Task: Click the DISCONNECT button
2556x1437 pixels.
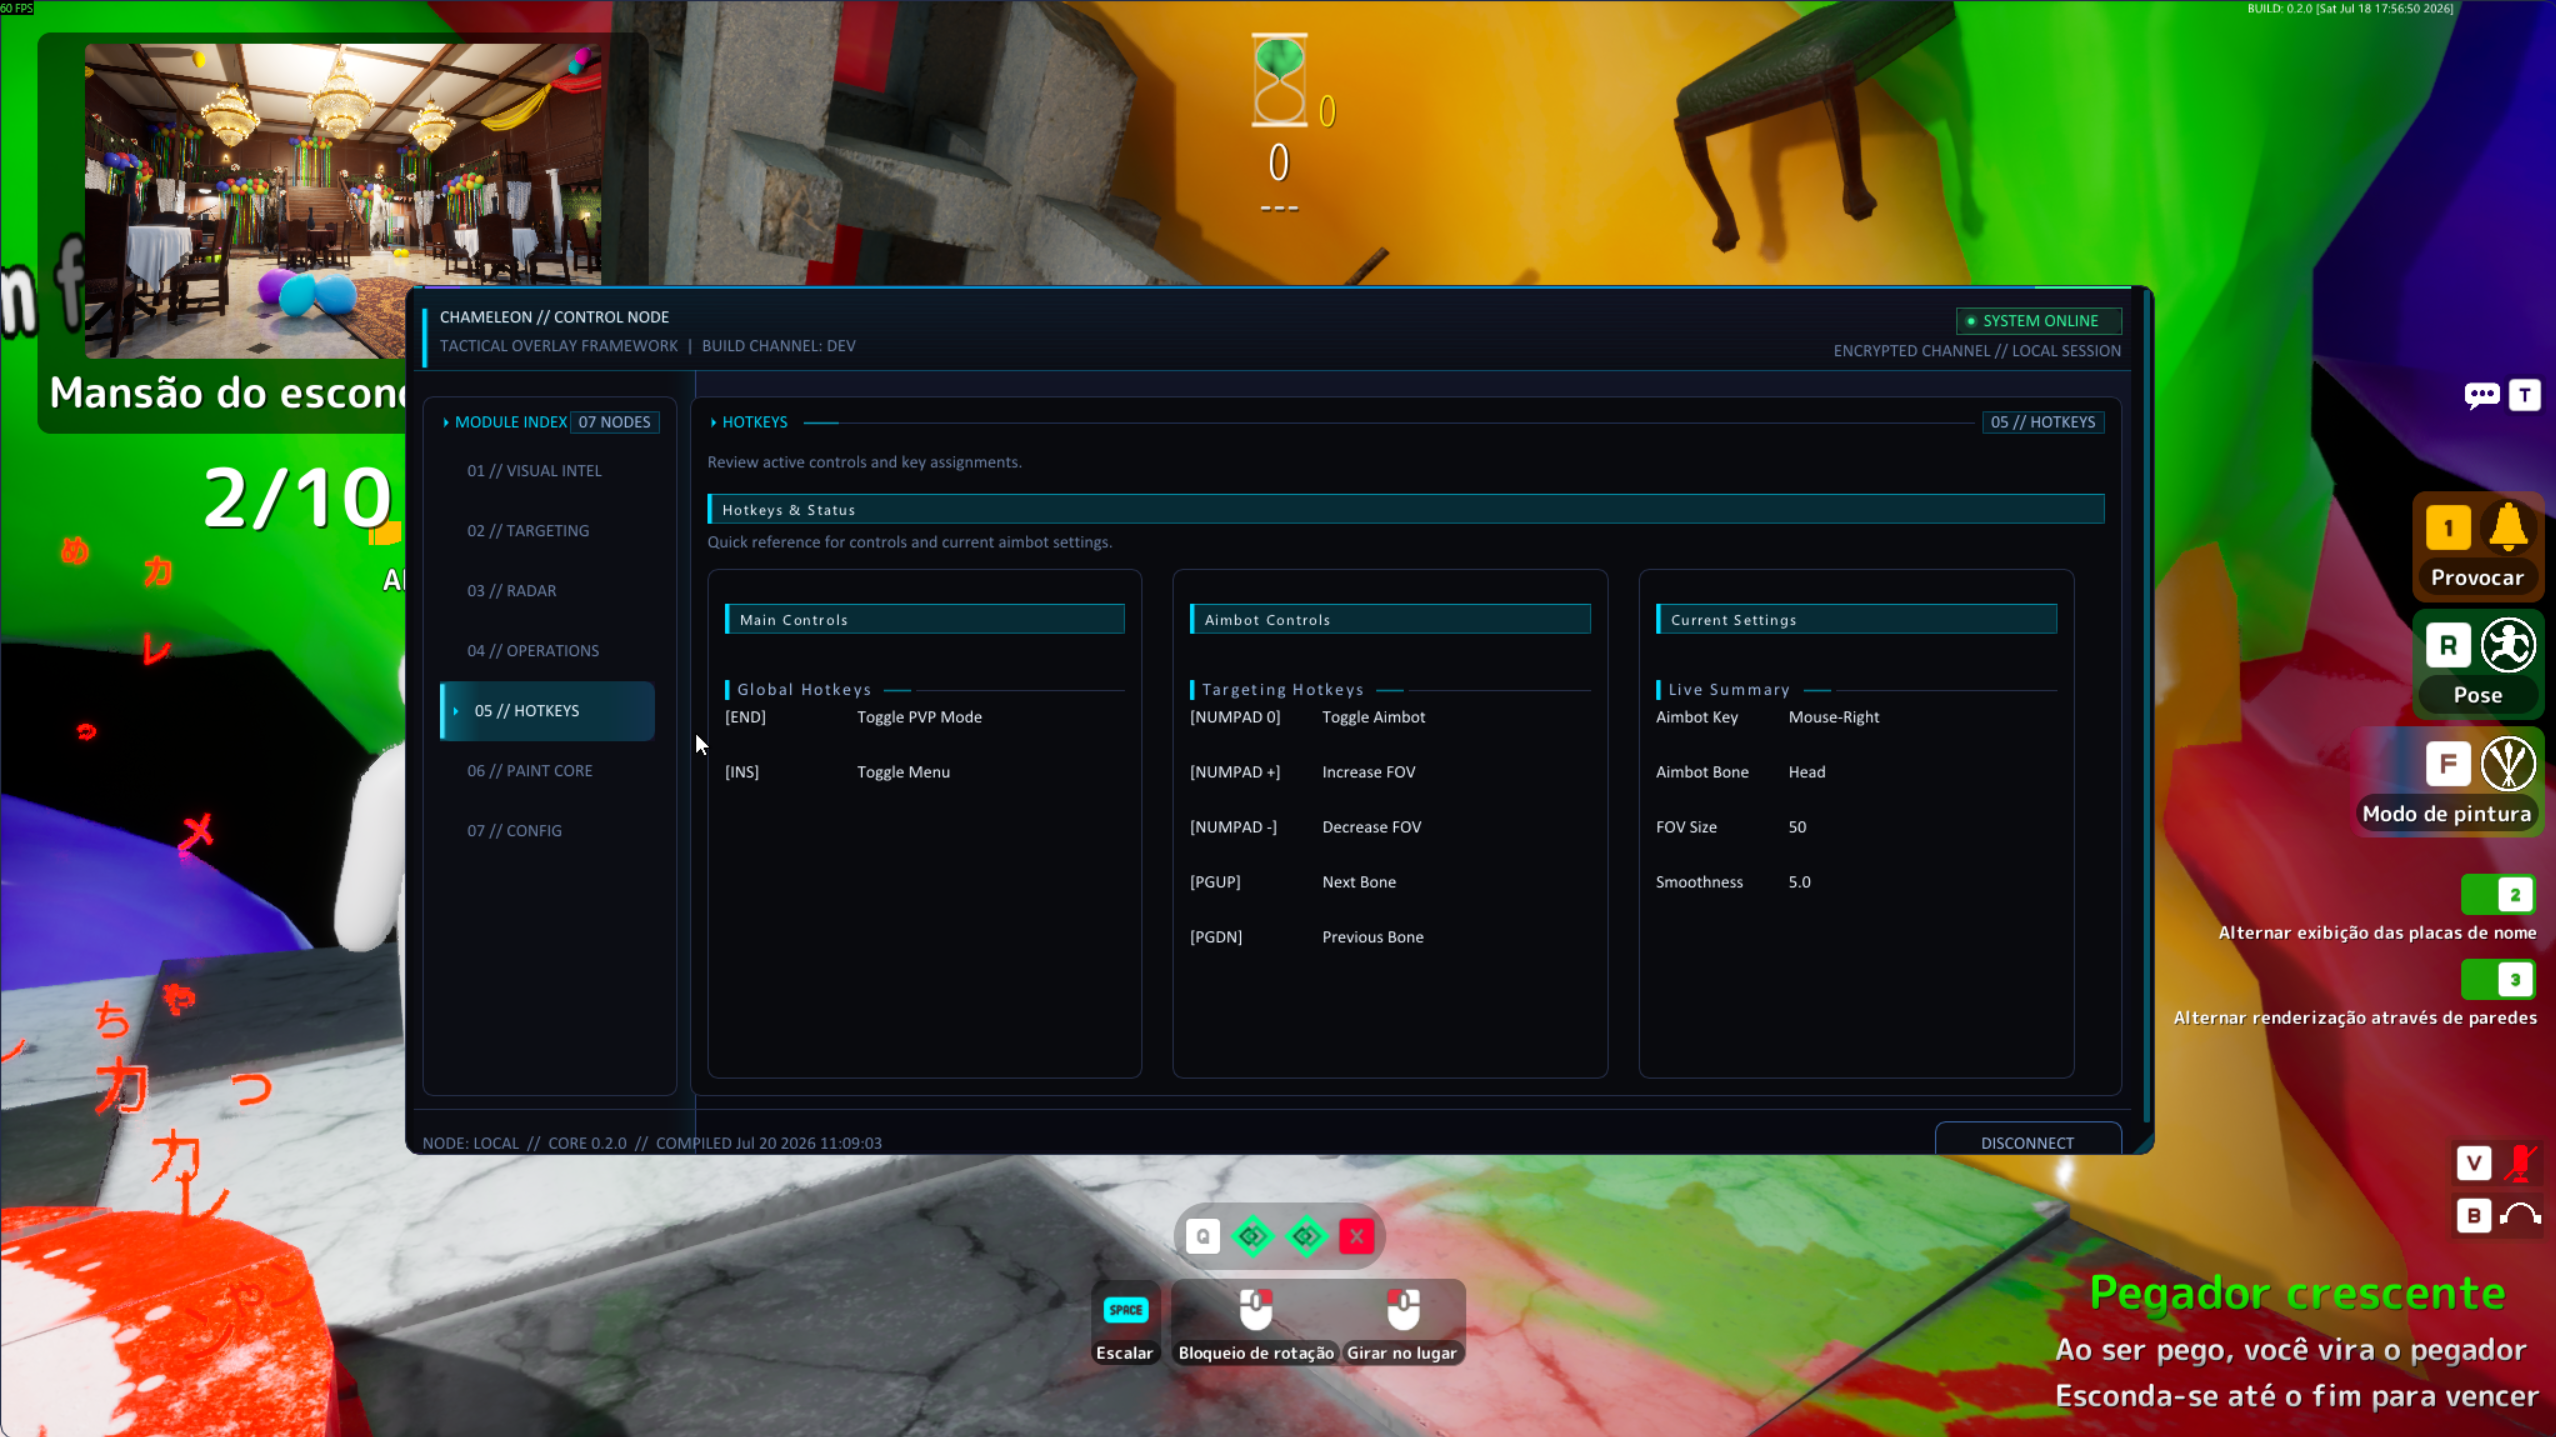Action: [x=2027, y=1142]
